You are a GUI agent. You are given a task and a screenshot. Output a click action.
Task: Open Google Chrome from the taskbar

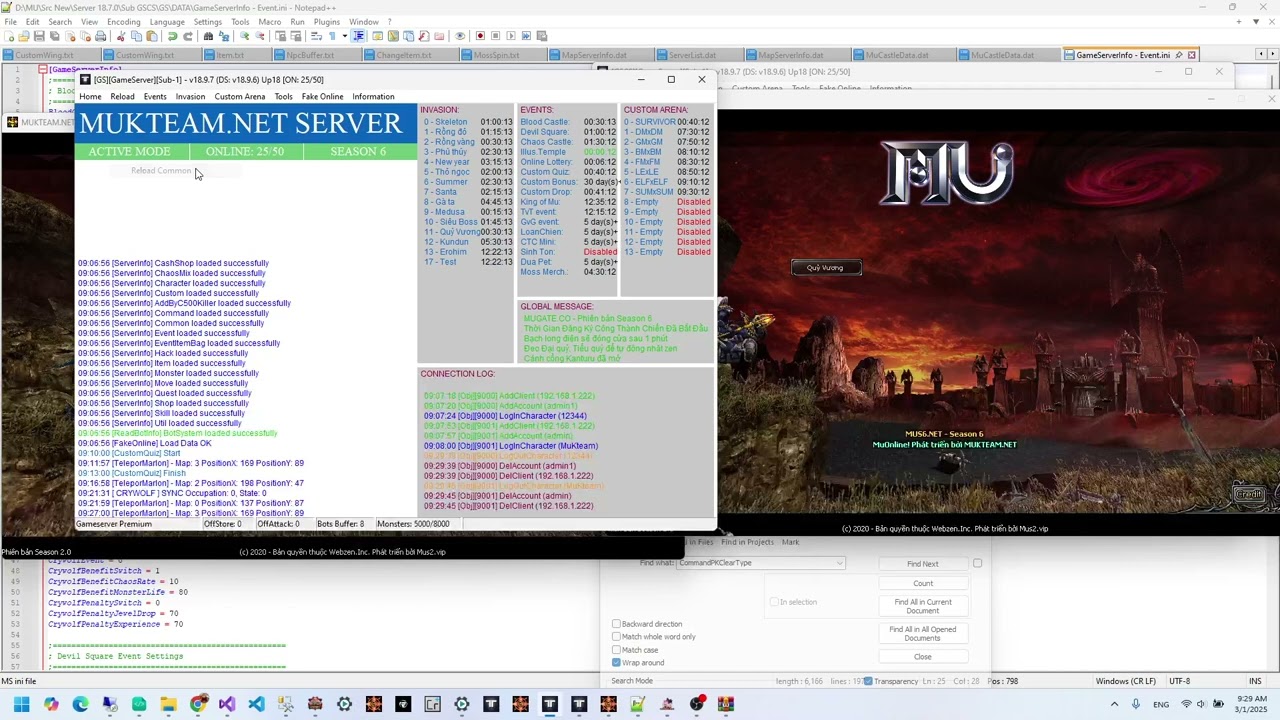point(198,704)
